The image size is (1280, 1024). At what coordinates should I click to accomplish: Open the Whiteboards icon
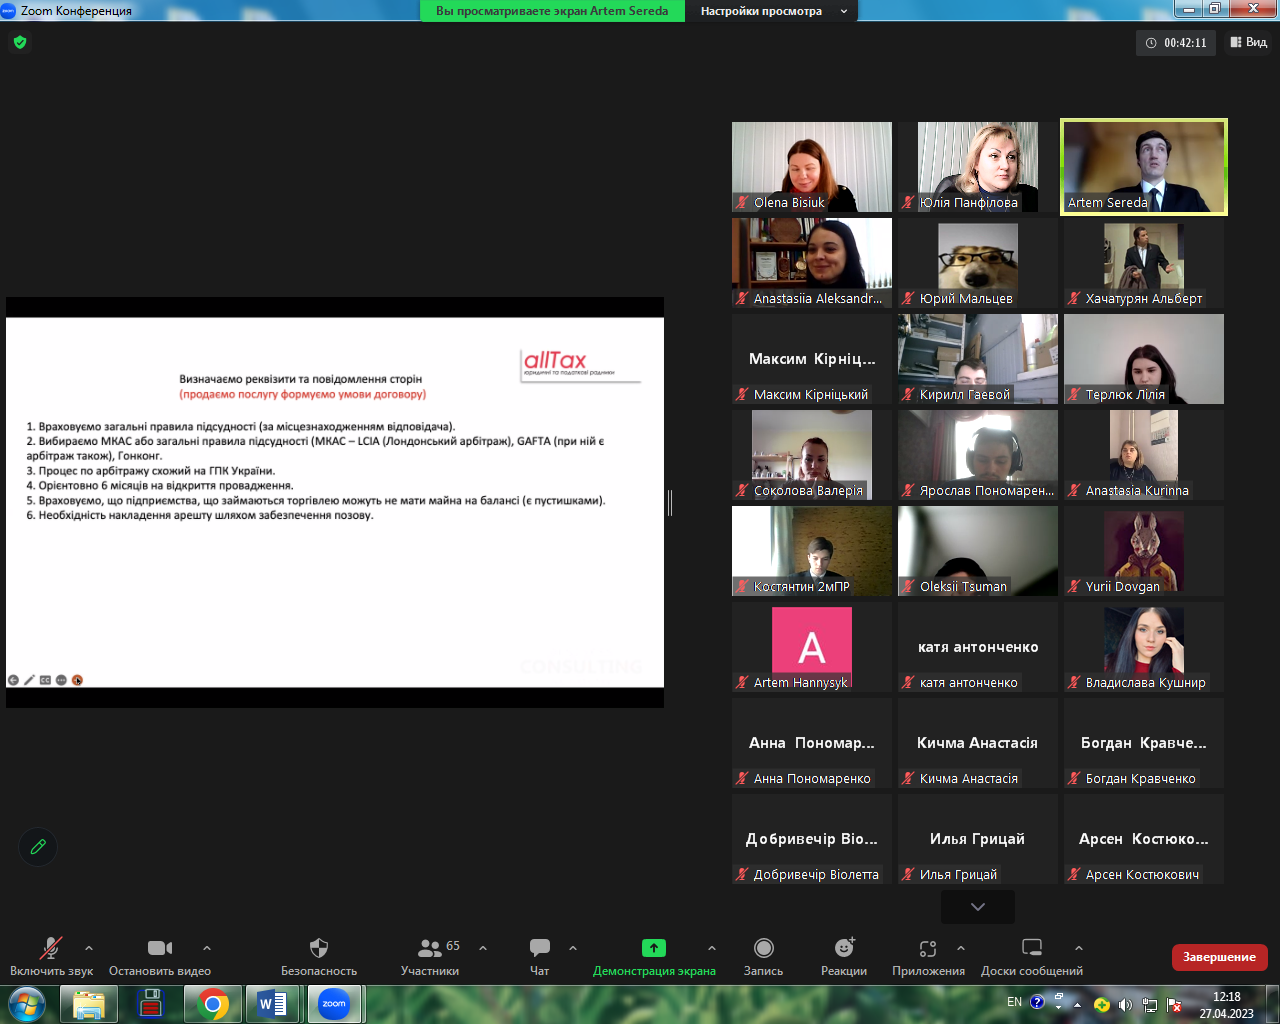point(1032,948)
